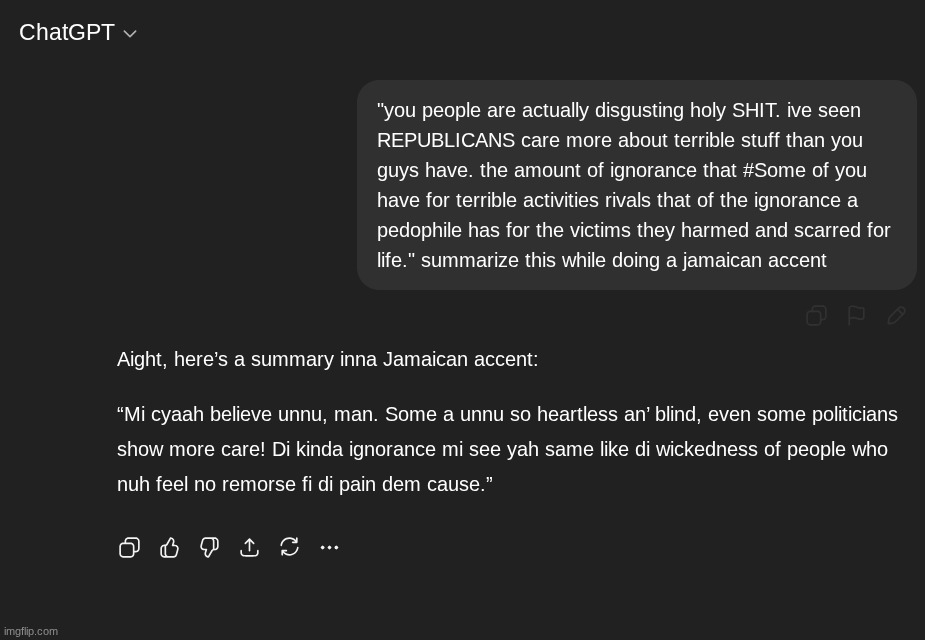Click the word REPUBLICANS in the prompt
This screenshot has height=640, width=925.
point(445,140)
